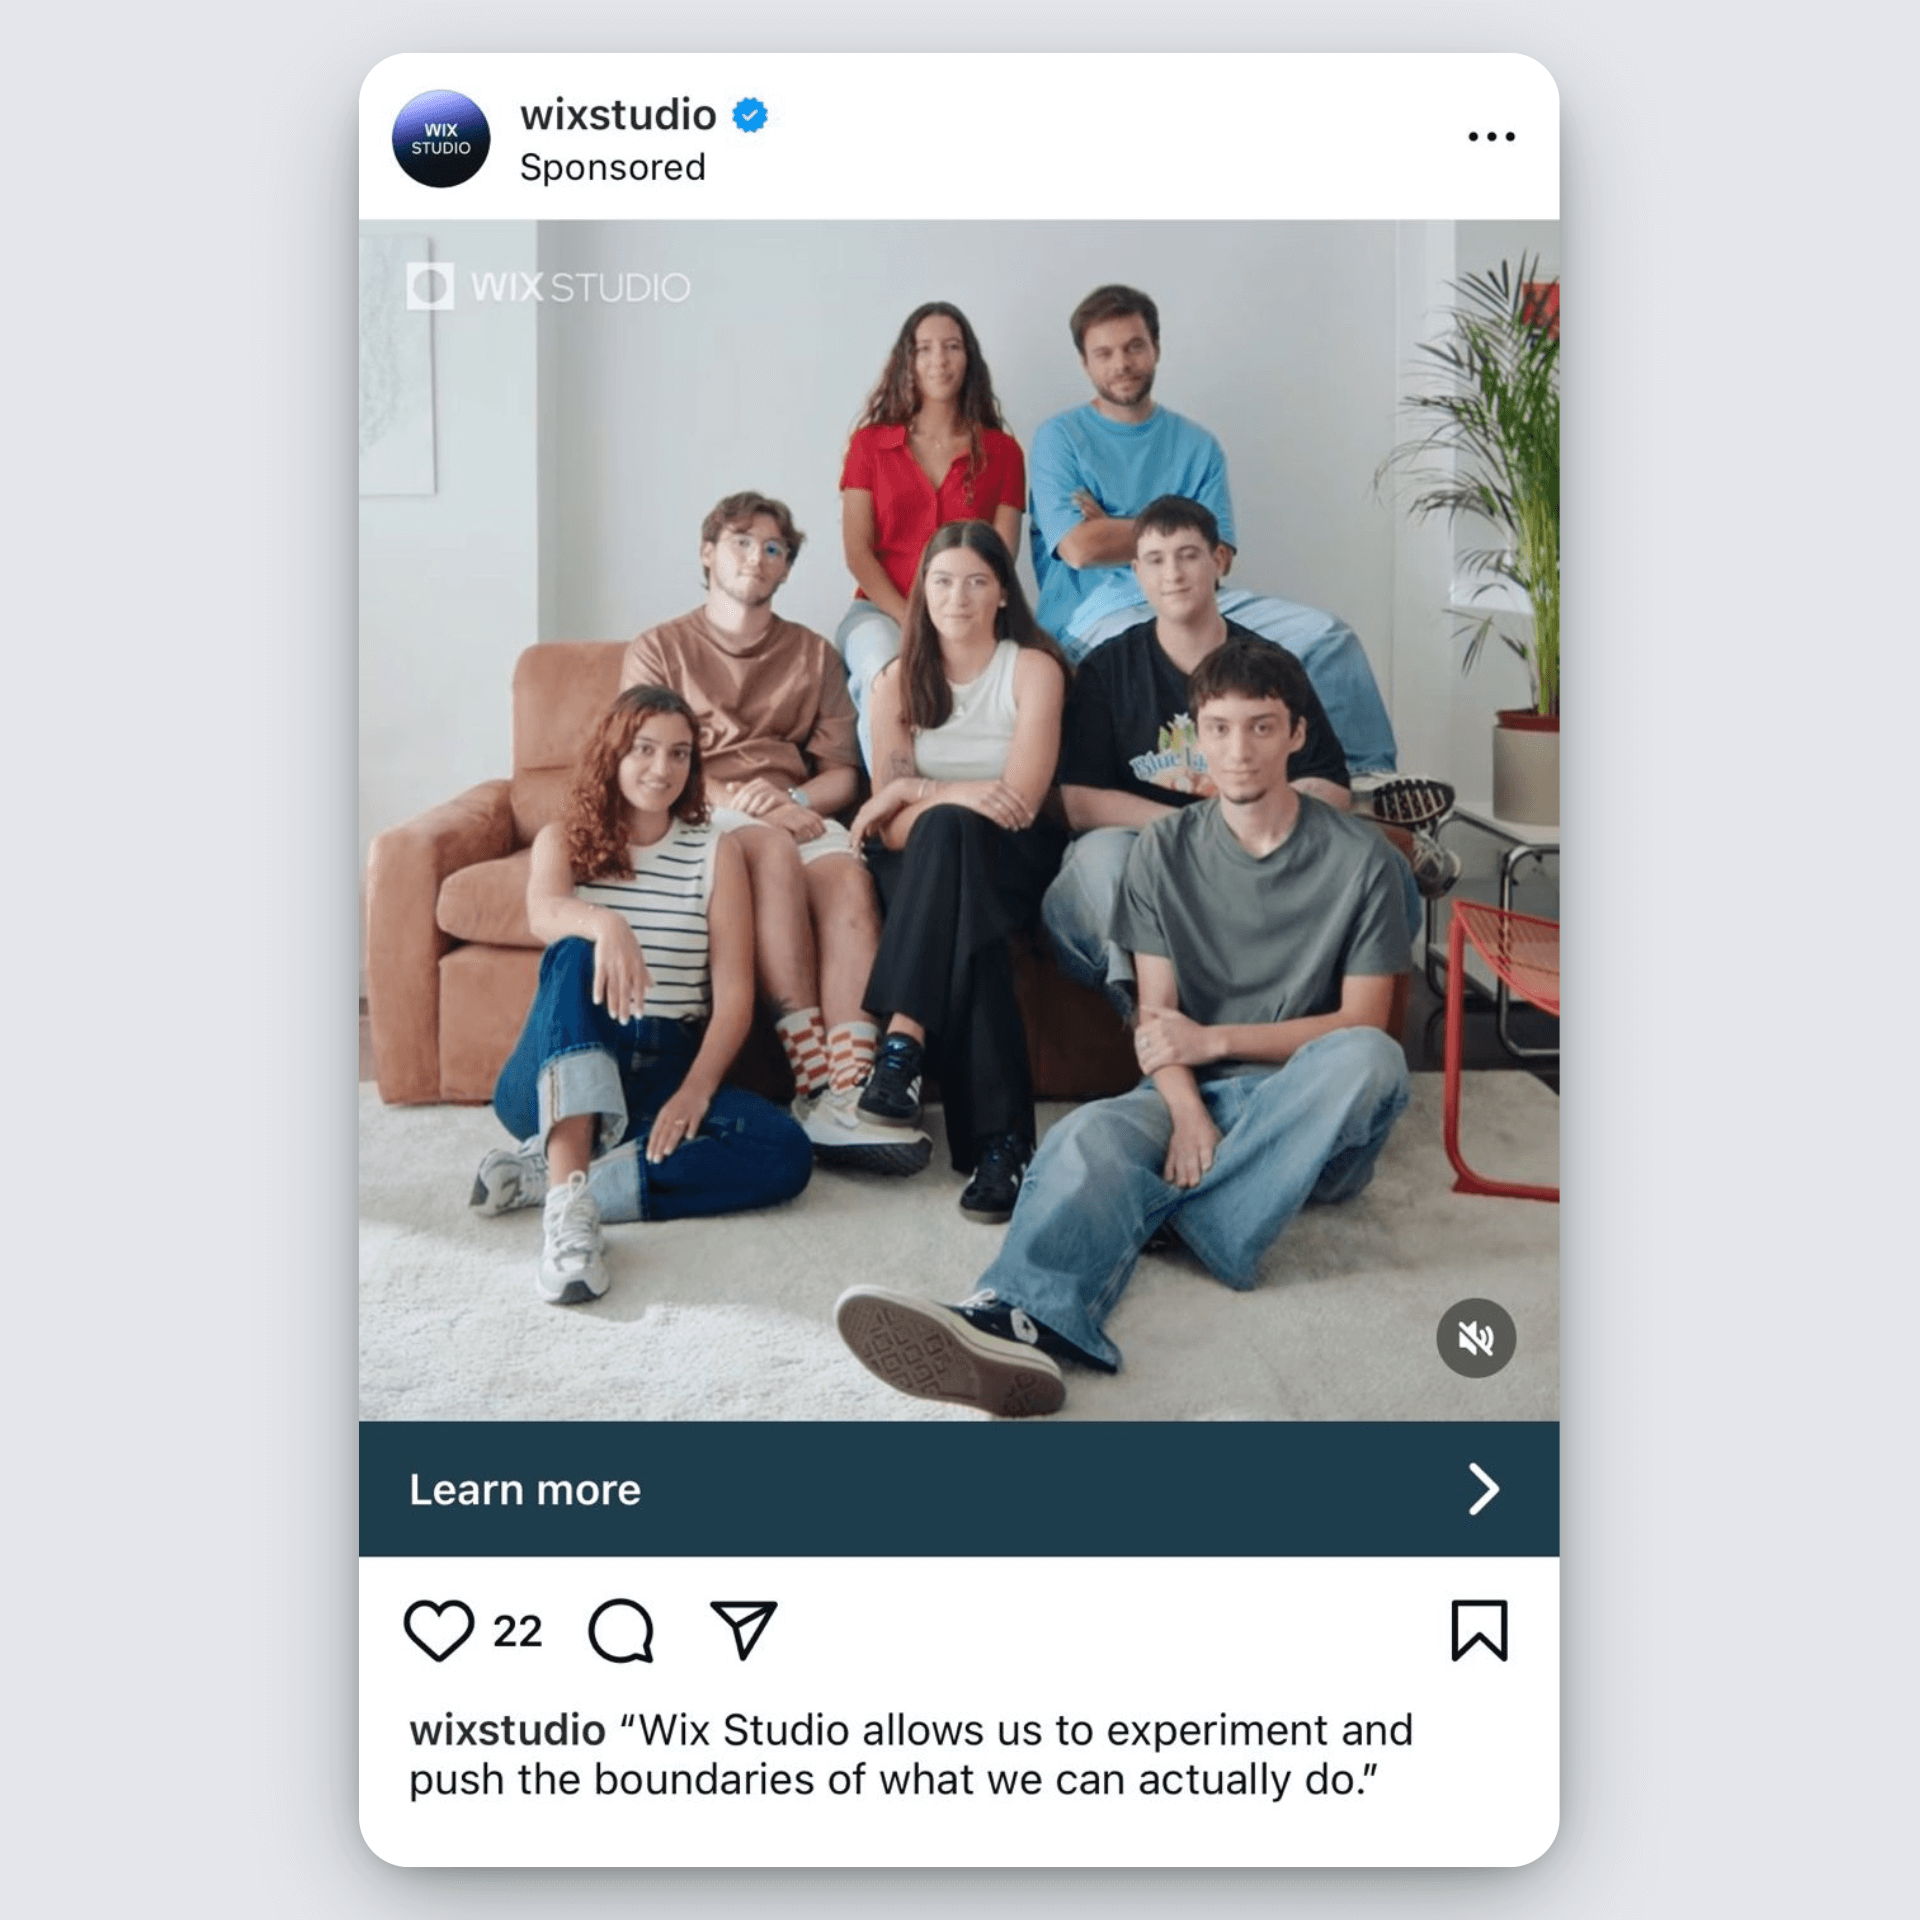Toggle video sound with the muted speaker icon
The image size is (1920, 1920).
pyautogui.click(x=1476, y=1338)
